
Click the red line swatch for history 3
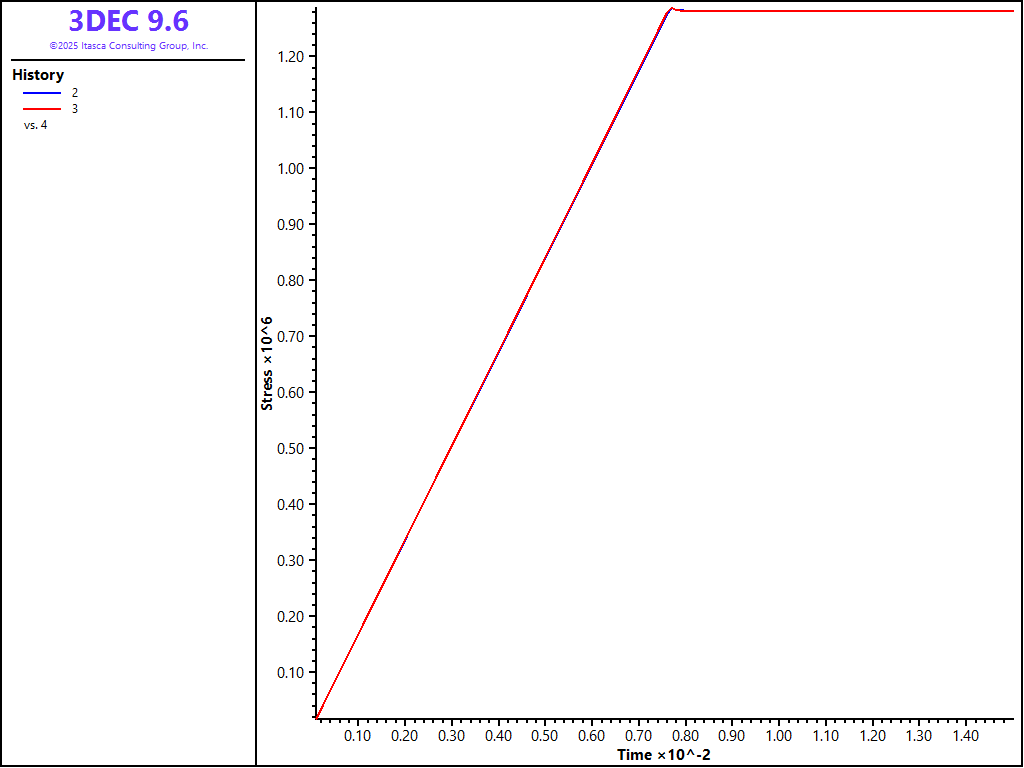coord(42,108)
